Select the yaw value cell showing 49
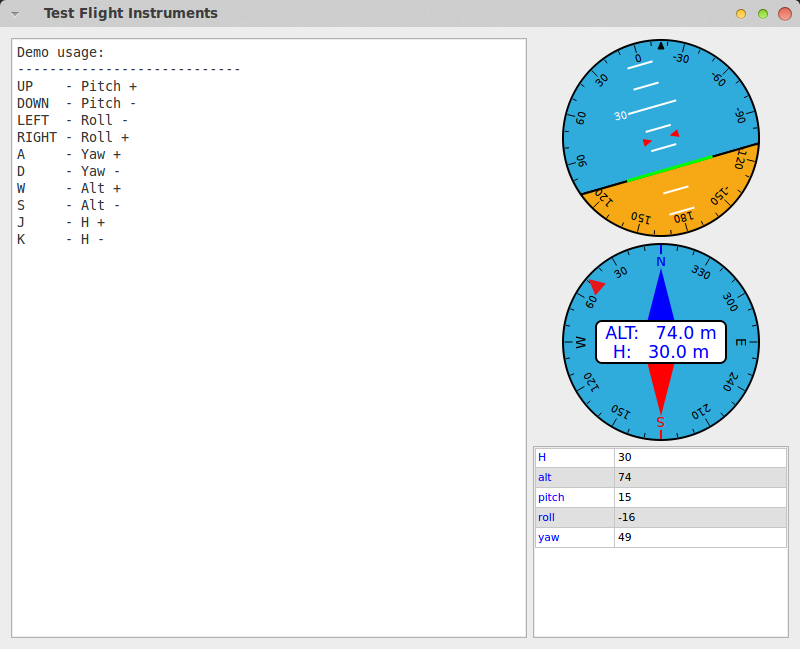Screen dimensions: 800x649 click(700, 537)
